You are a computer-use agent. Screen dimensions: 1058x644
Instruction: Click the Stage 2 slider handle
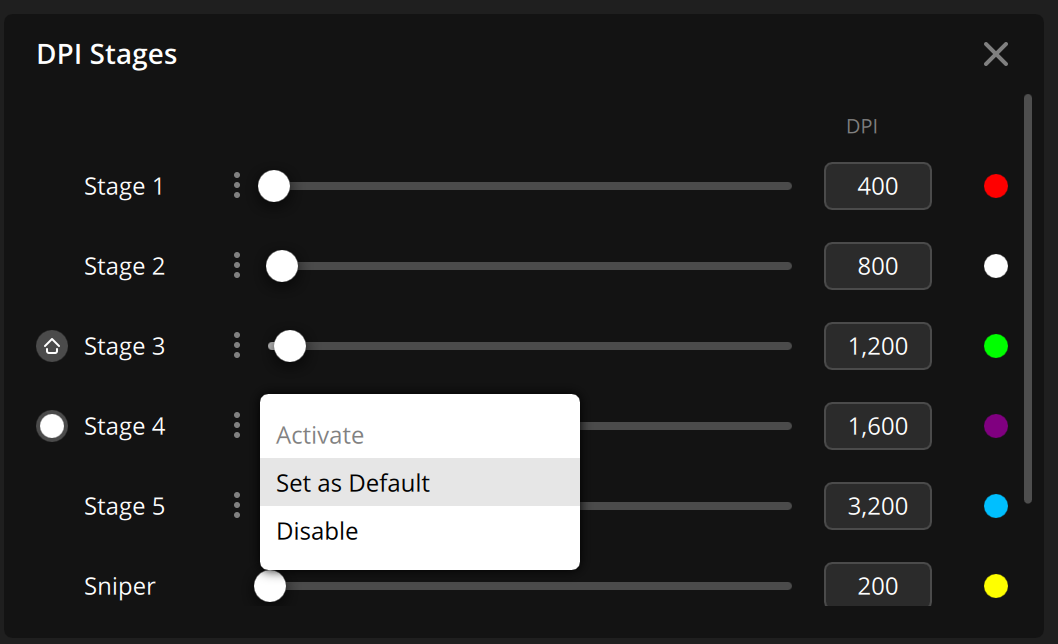tap(281, 265)
